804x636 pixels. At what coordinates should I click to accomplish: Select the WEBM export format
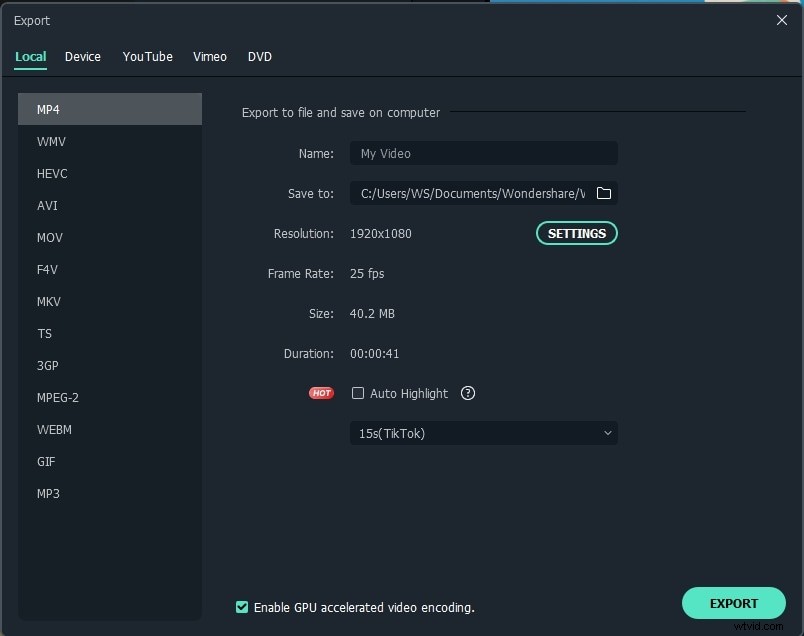click(x=54, y=429)
